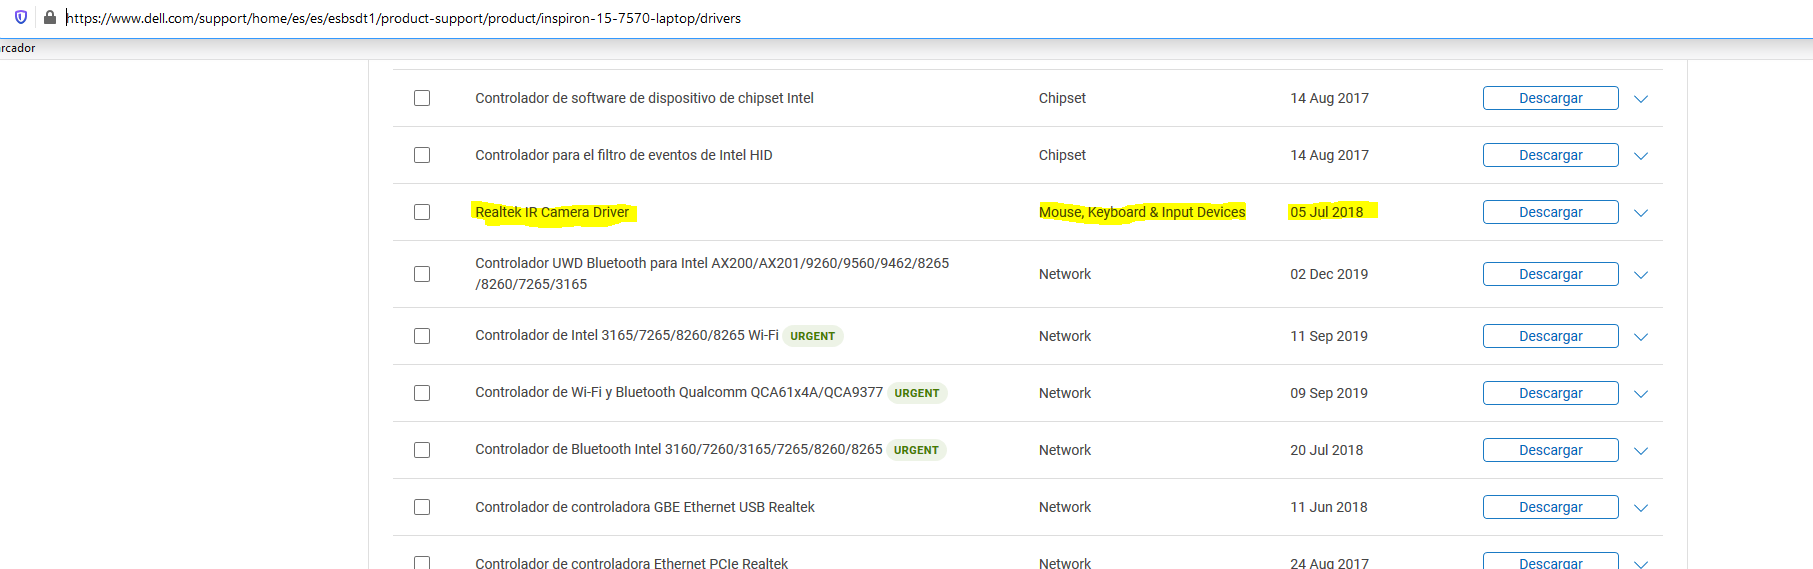1813x569 pixels.
Task: Tick the Realtek IR Camera Driver checkbox
Action: tap(422, 212)
